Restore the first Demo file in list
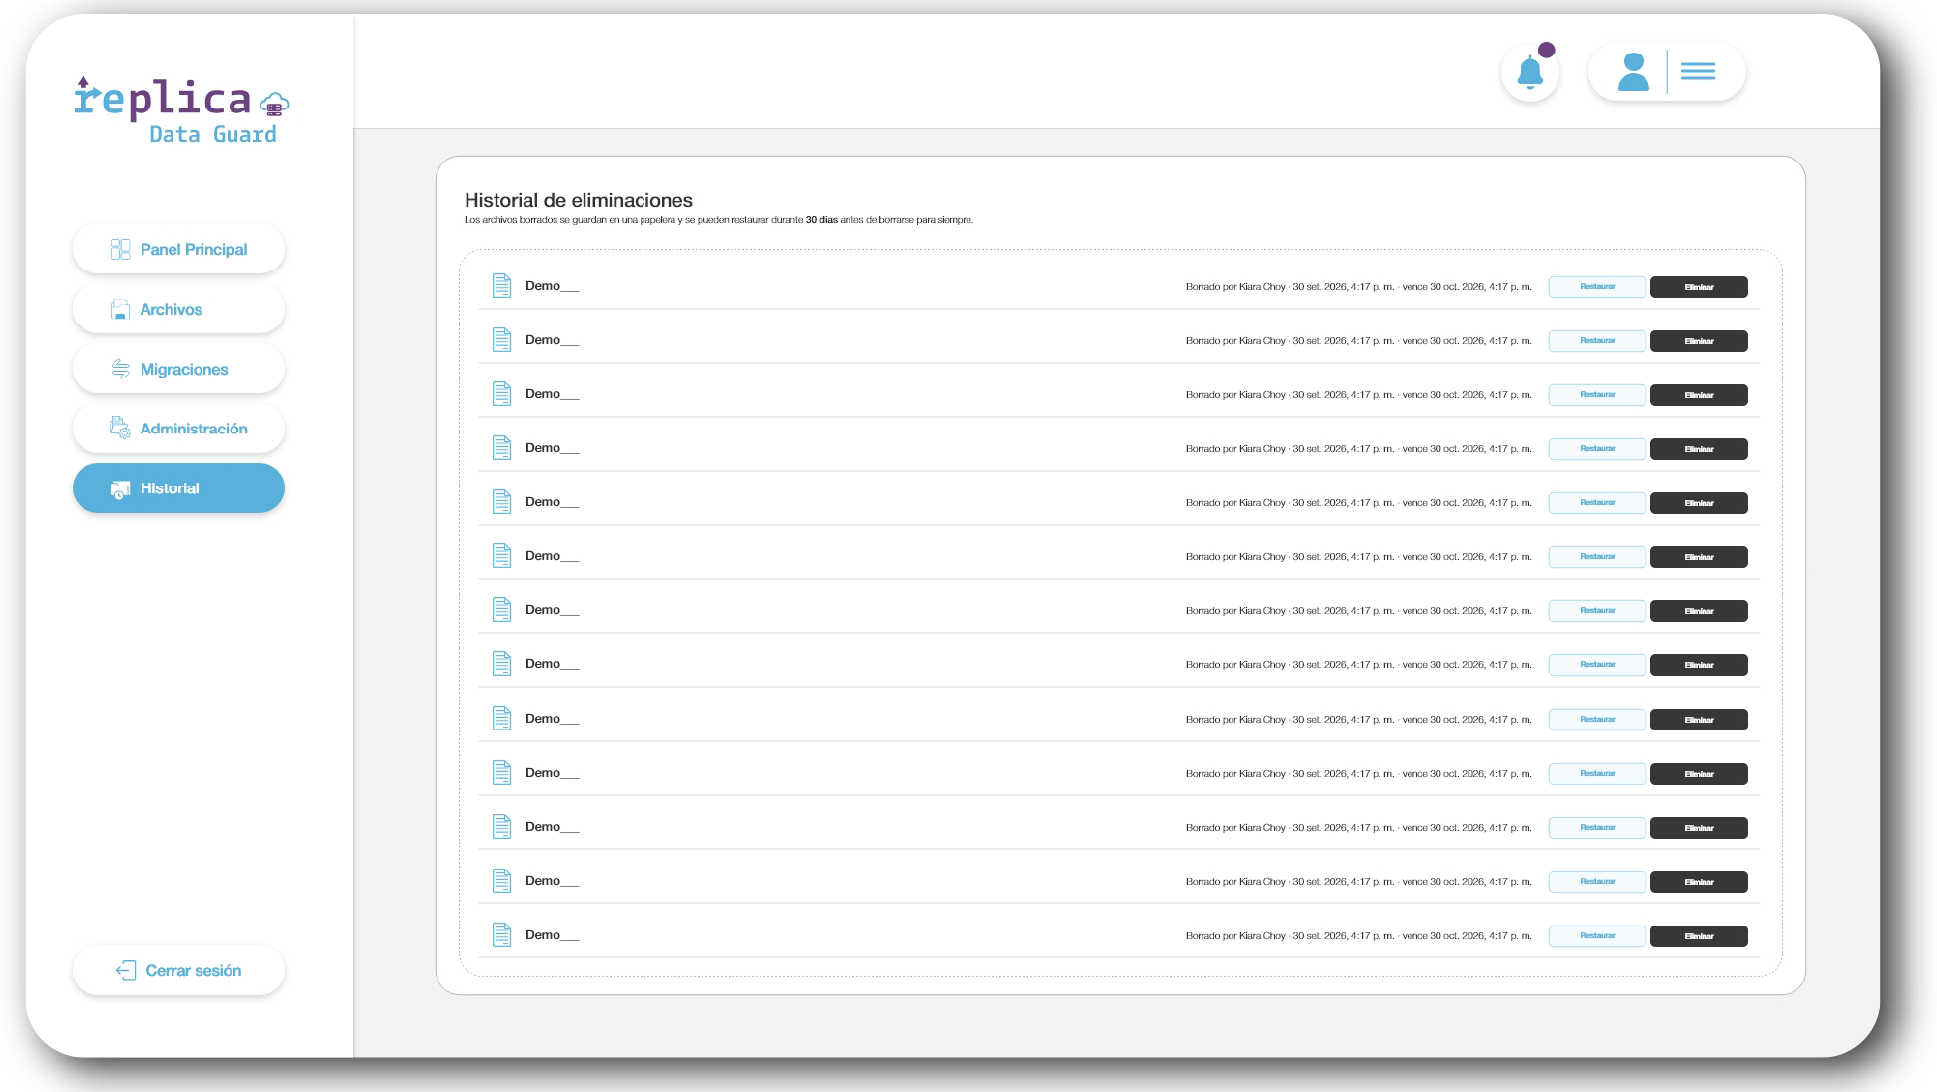 [1597, 287]
